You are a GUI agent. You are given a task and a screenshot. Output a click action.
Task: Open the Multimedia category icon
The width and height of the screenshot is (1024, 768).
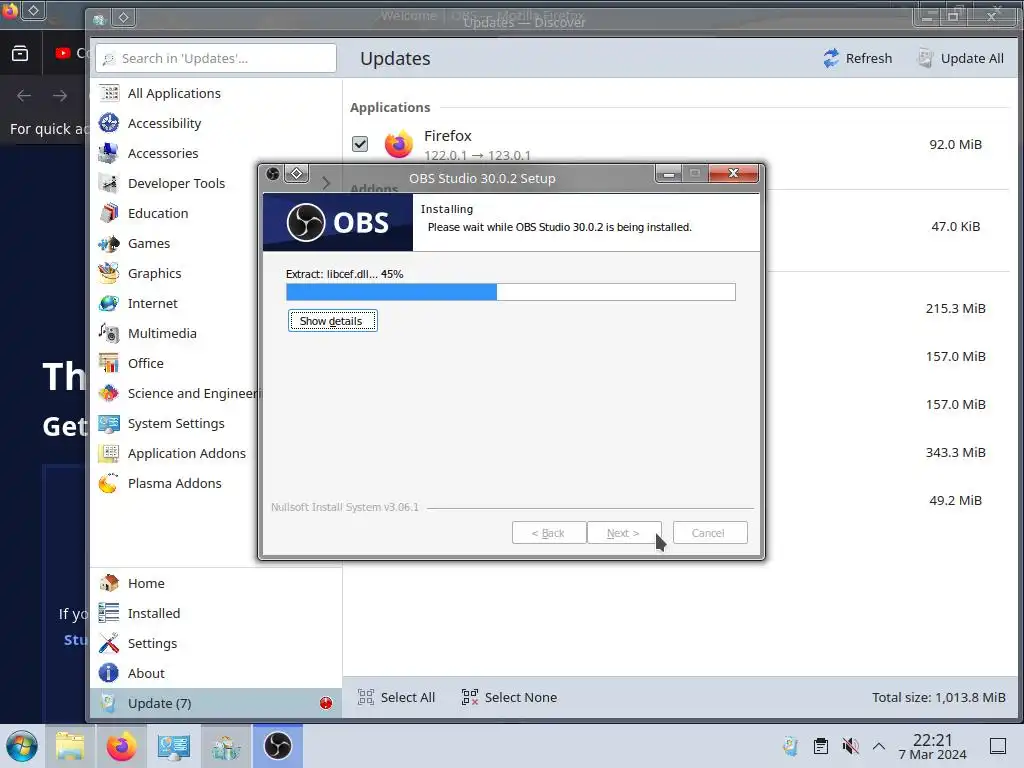(109, 334)
